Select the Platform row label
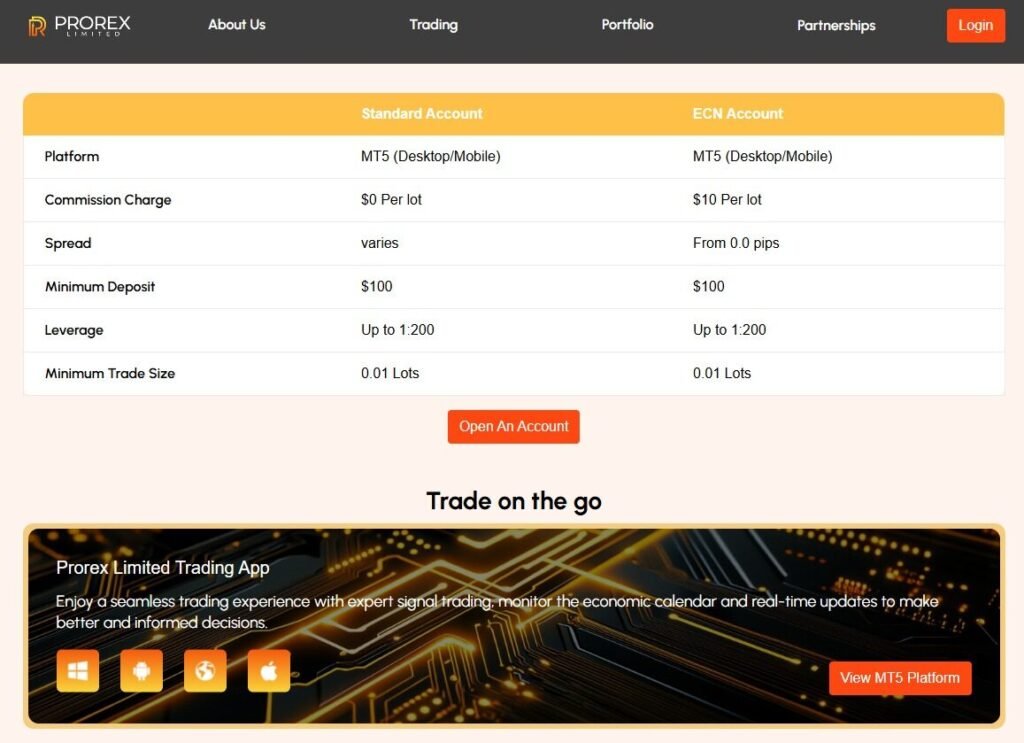This screenshot has width=1024, height=743. 71,156
